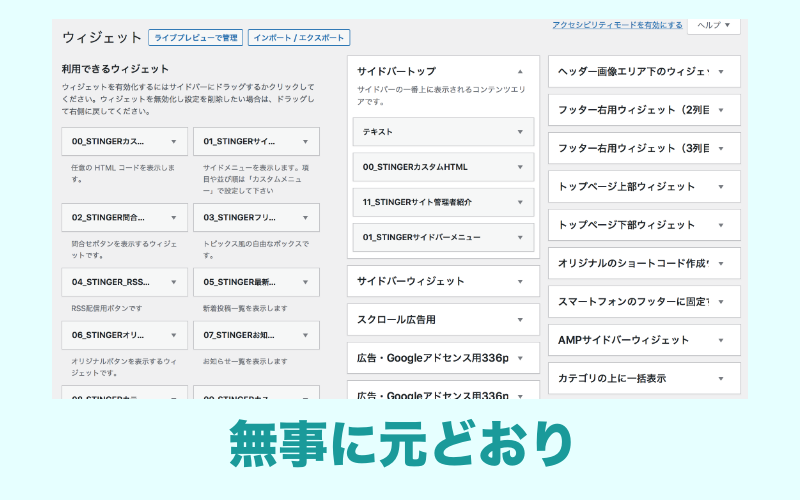
Task: Expand the スクロール広告用 widget area
Action: click(520, 320)
